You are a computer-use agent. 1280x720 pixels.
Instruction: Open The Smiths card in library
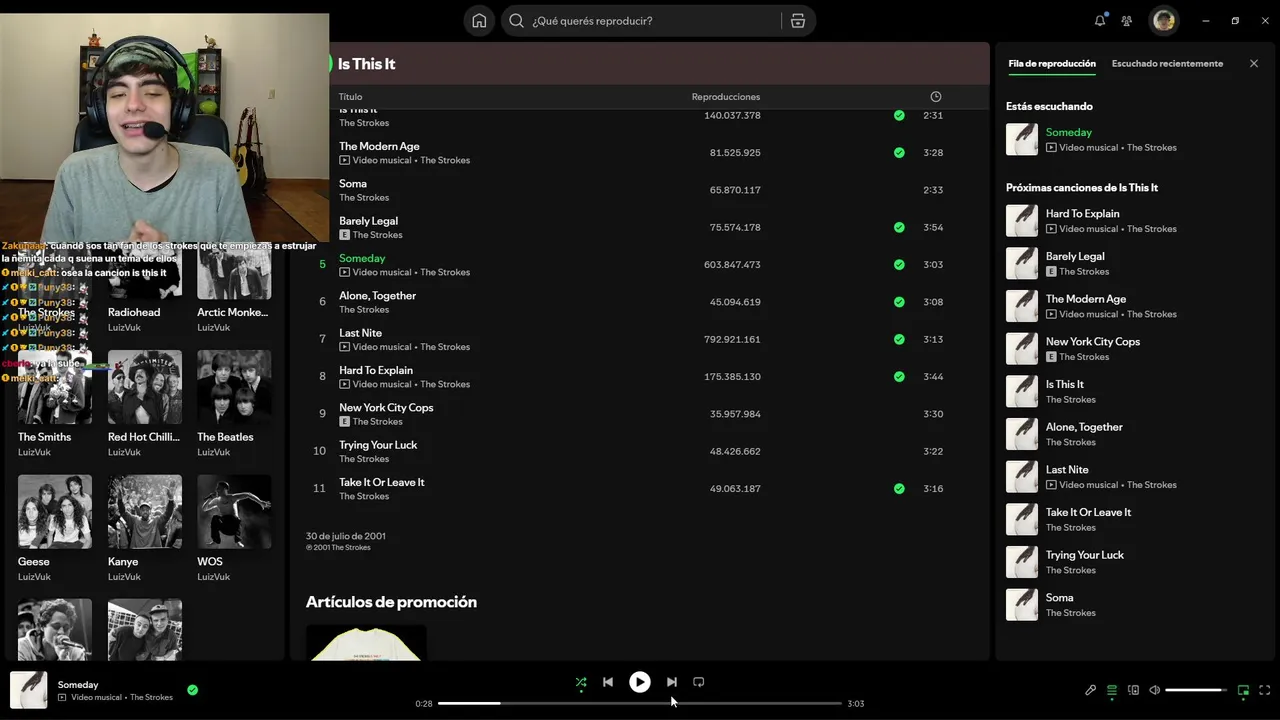pyautogui.click(x=55, y=403)
